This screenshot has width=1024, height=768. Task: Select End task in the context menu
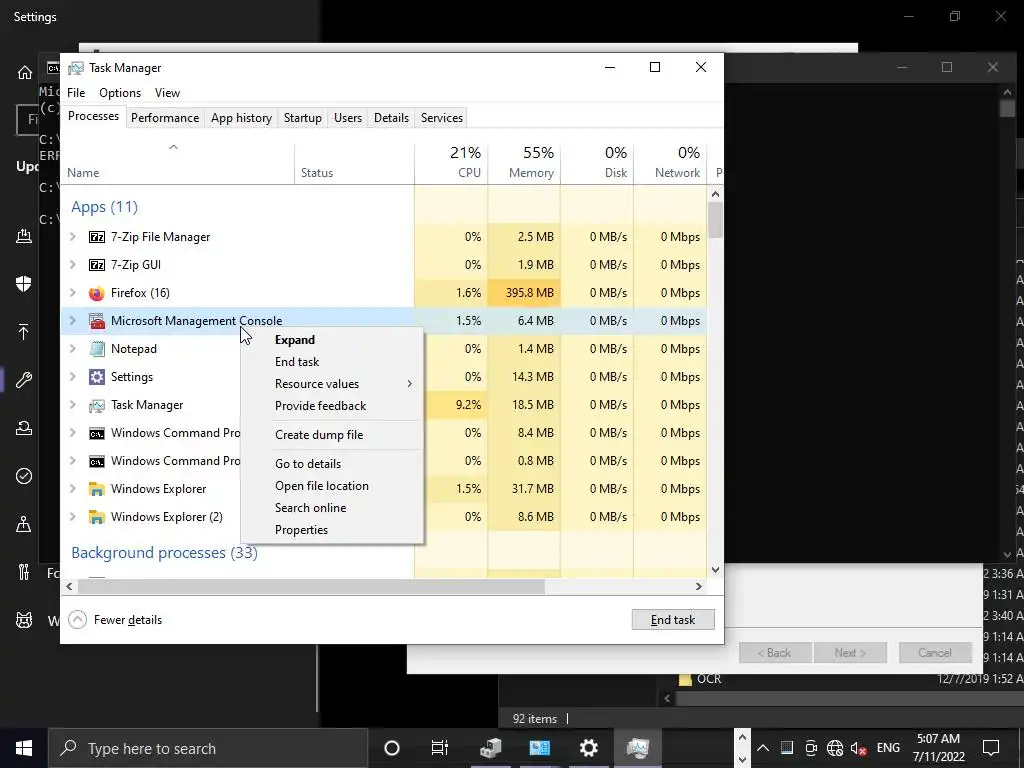tap(332, 362)
